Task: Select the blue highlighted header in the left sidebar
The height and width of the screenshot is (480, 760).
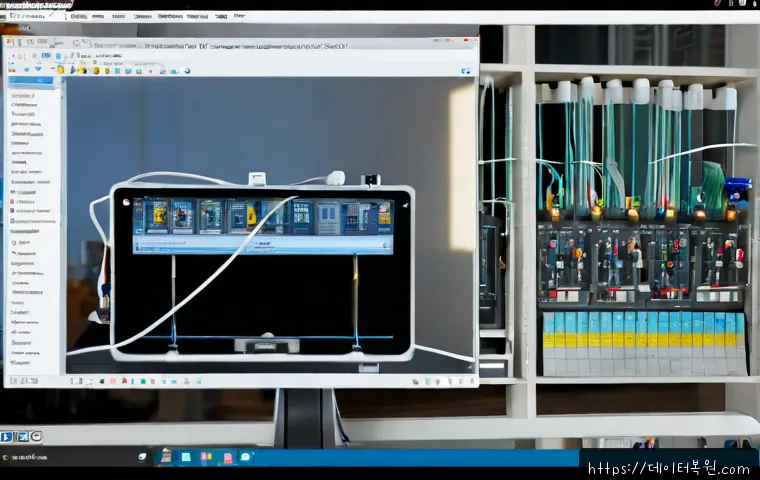Action: click(x=31, y=80)
